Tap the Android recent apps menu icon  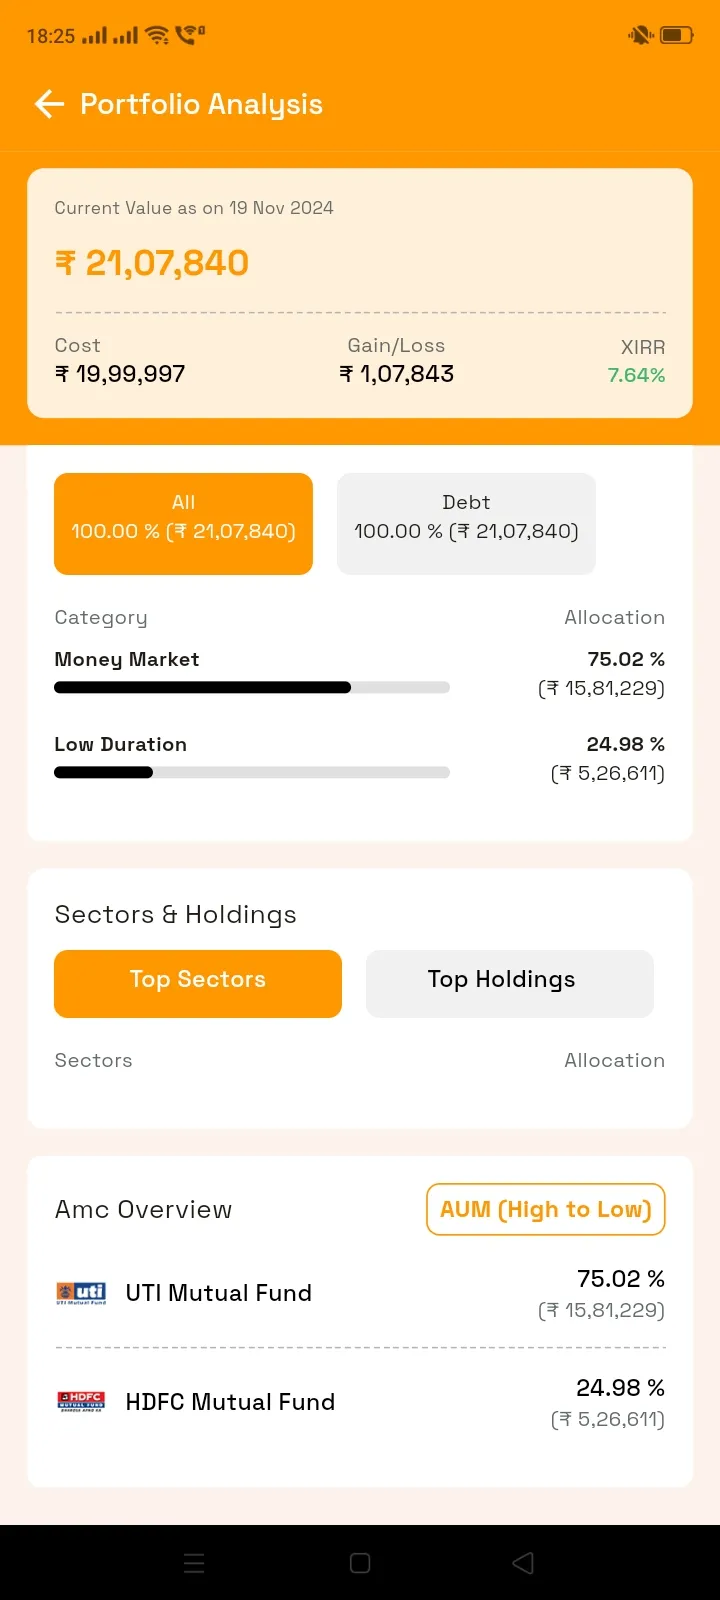[195, 1563]
